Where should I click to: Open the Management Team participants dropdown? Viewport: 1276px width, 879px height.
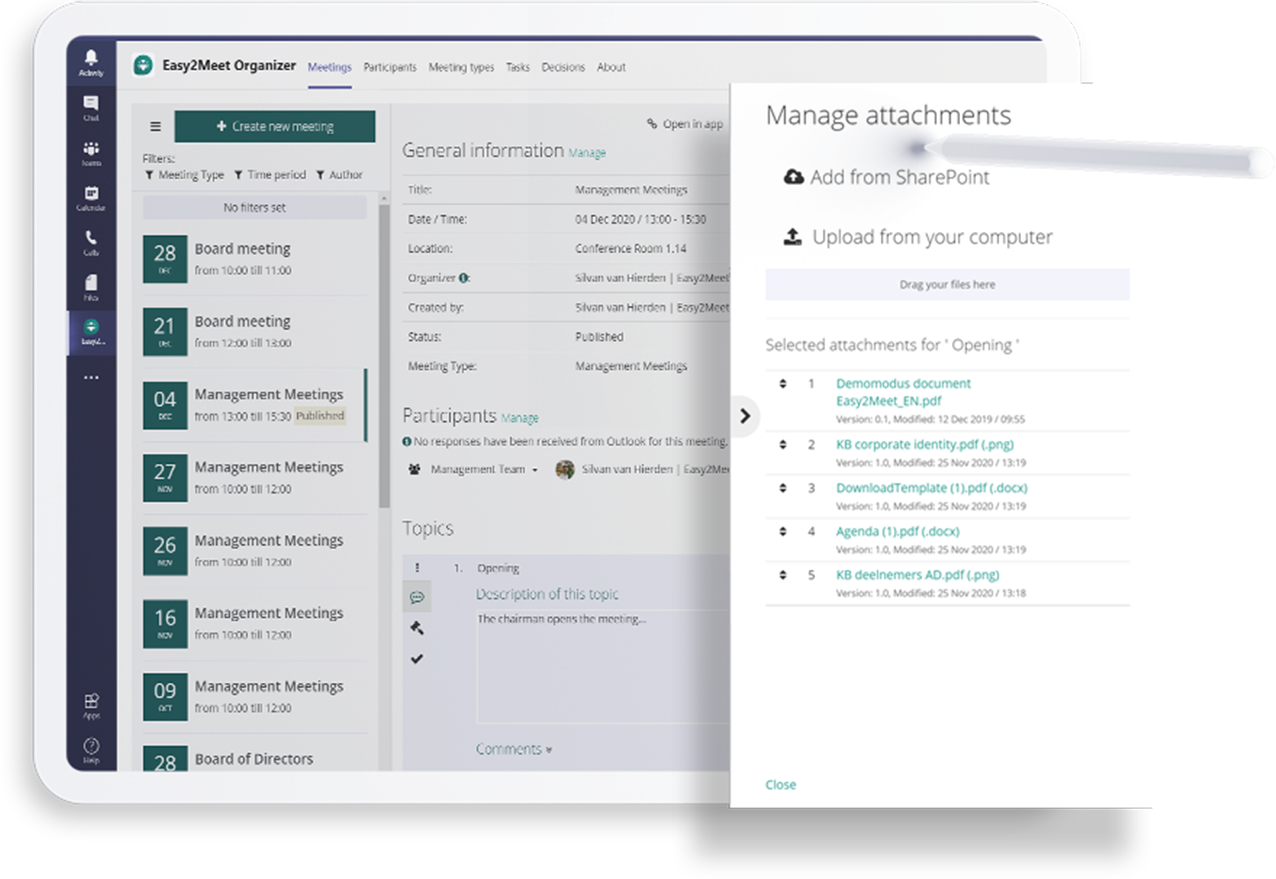click(472, 469)
